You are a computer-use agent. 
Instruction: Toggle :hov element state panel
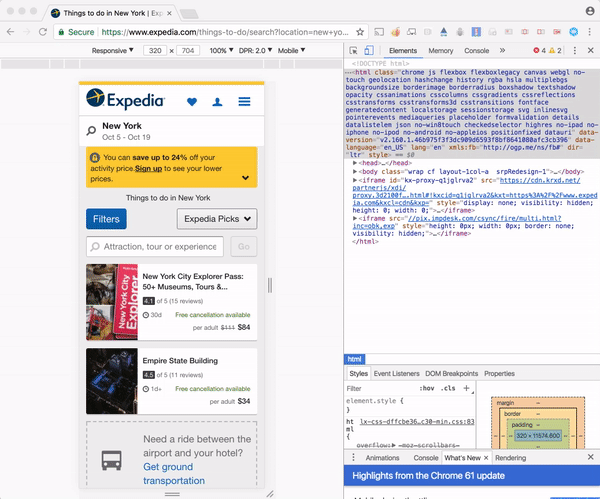[427, 387]
